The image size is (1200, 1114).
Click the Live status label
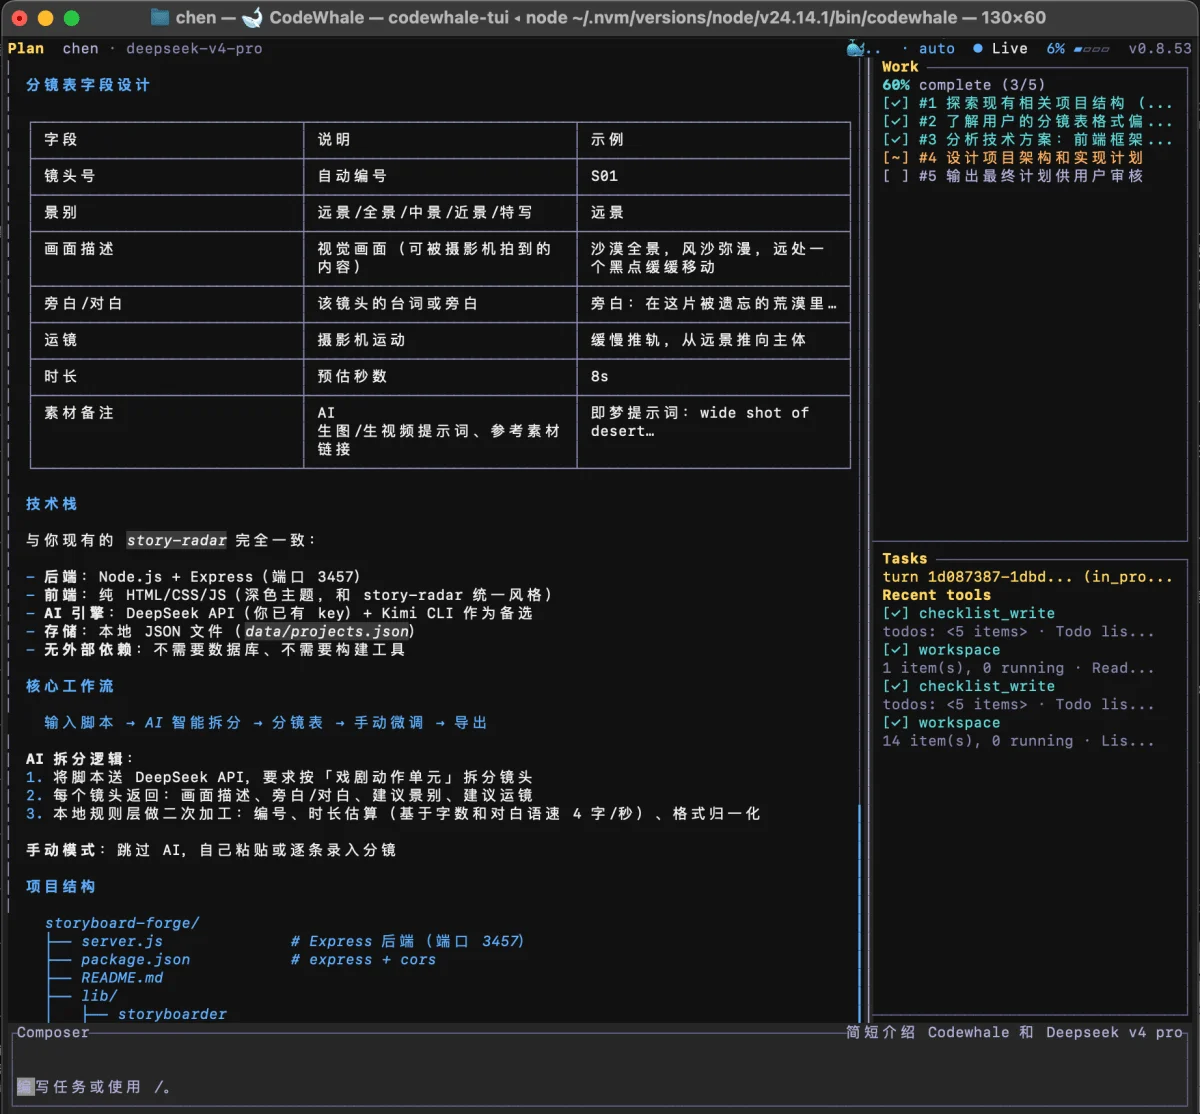[1009, 48]
